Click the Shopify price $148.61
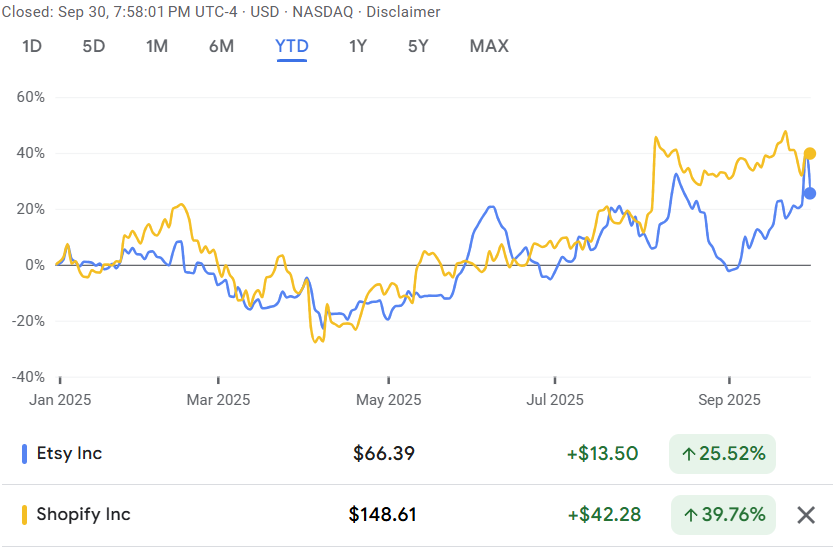 383,515
